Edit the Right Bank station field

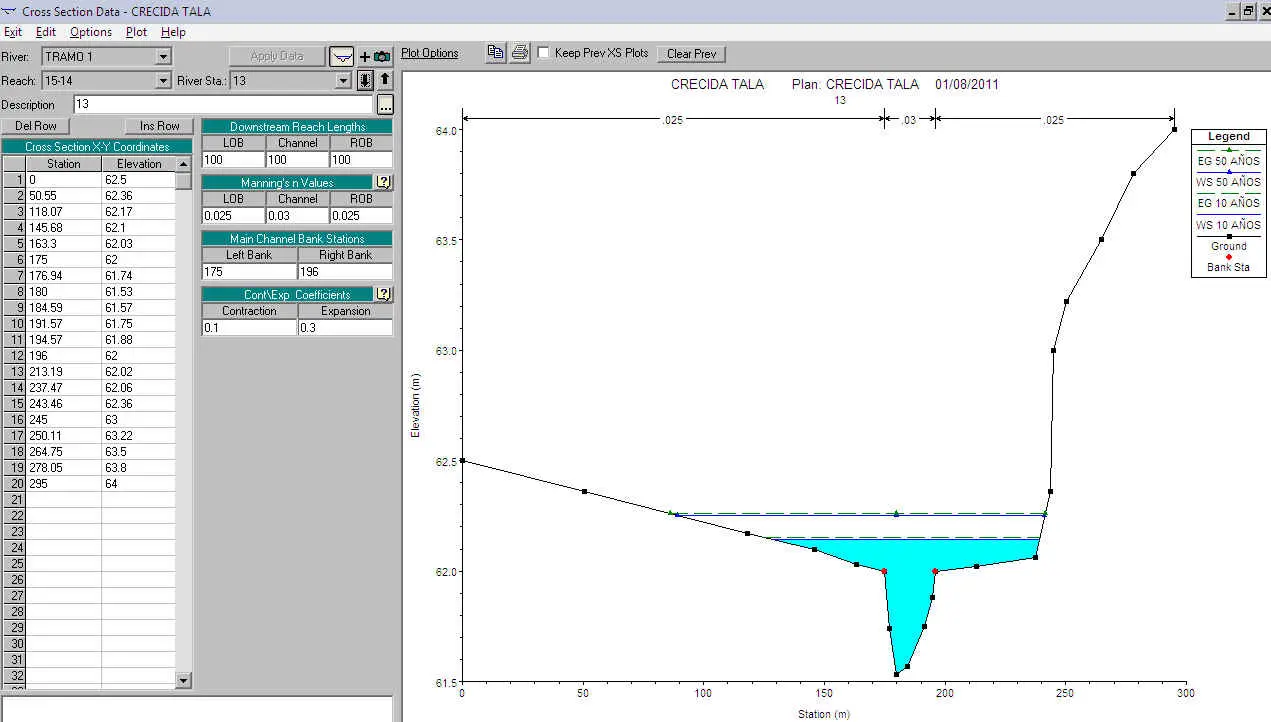345,271
